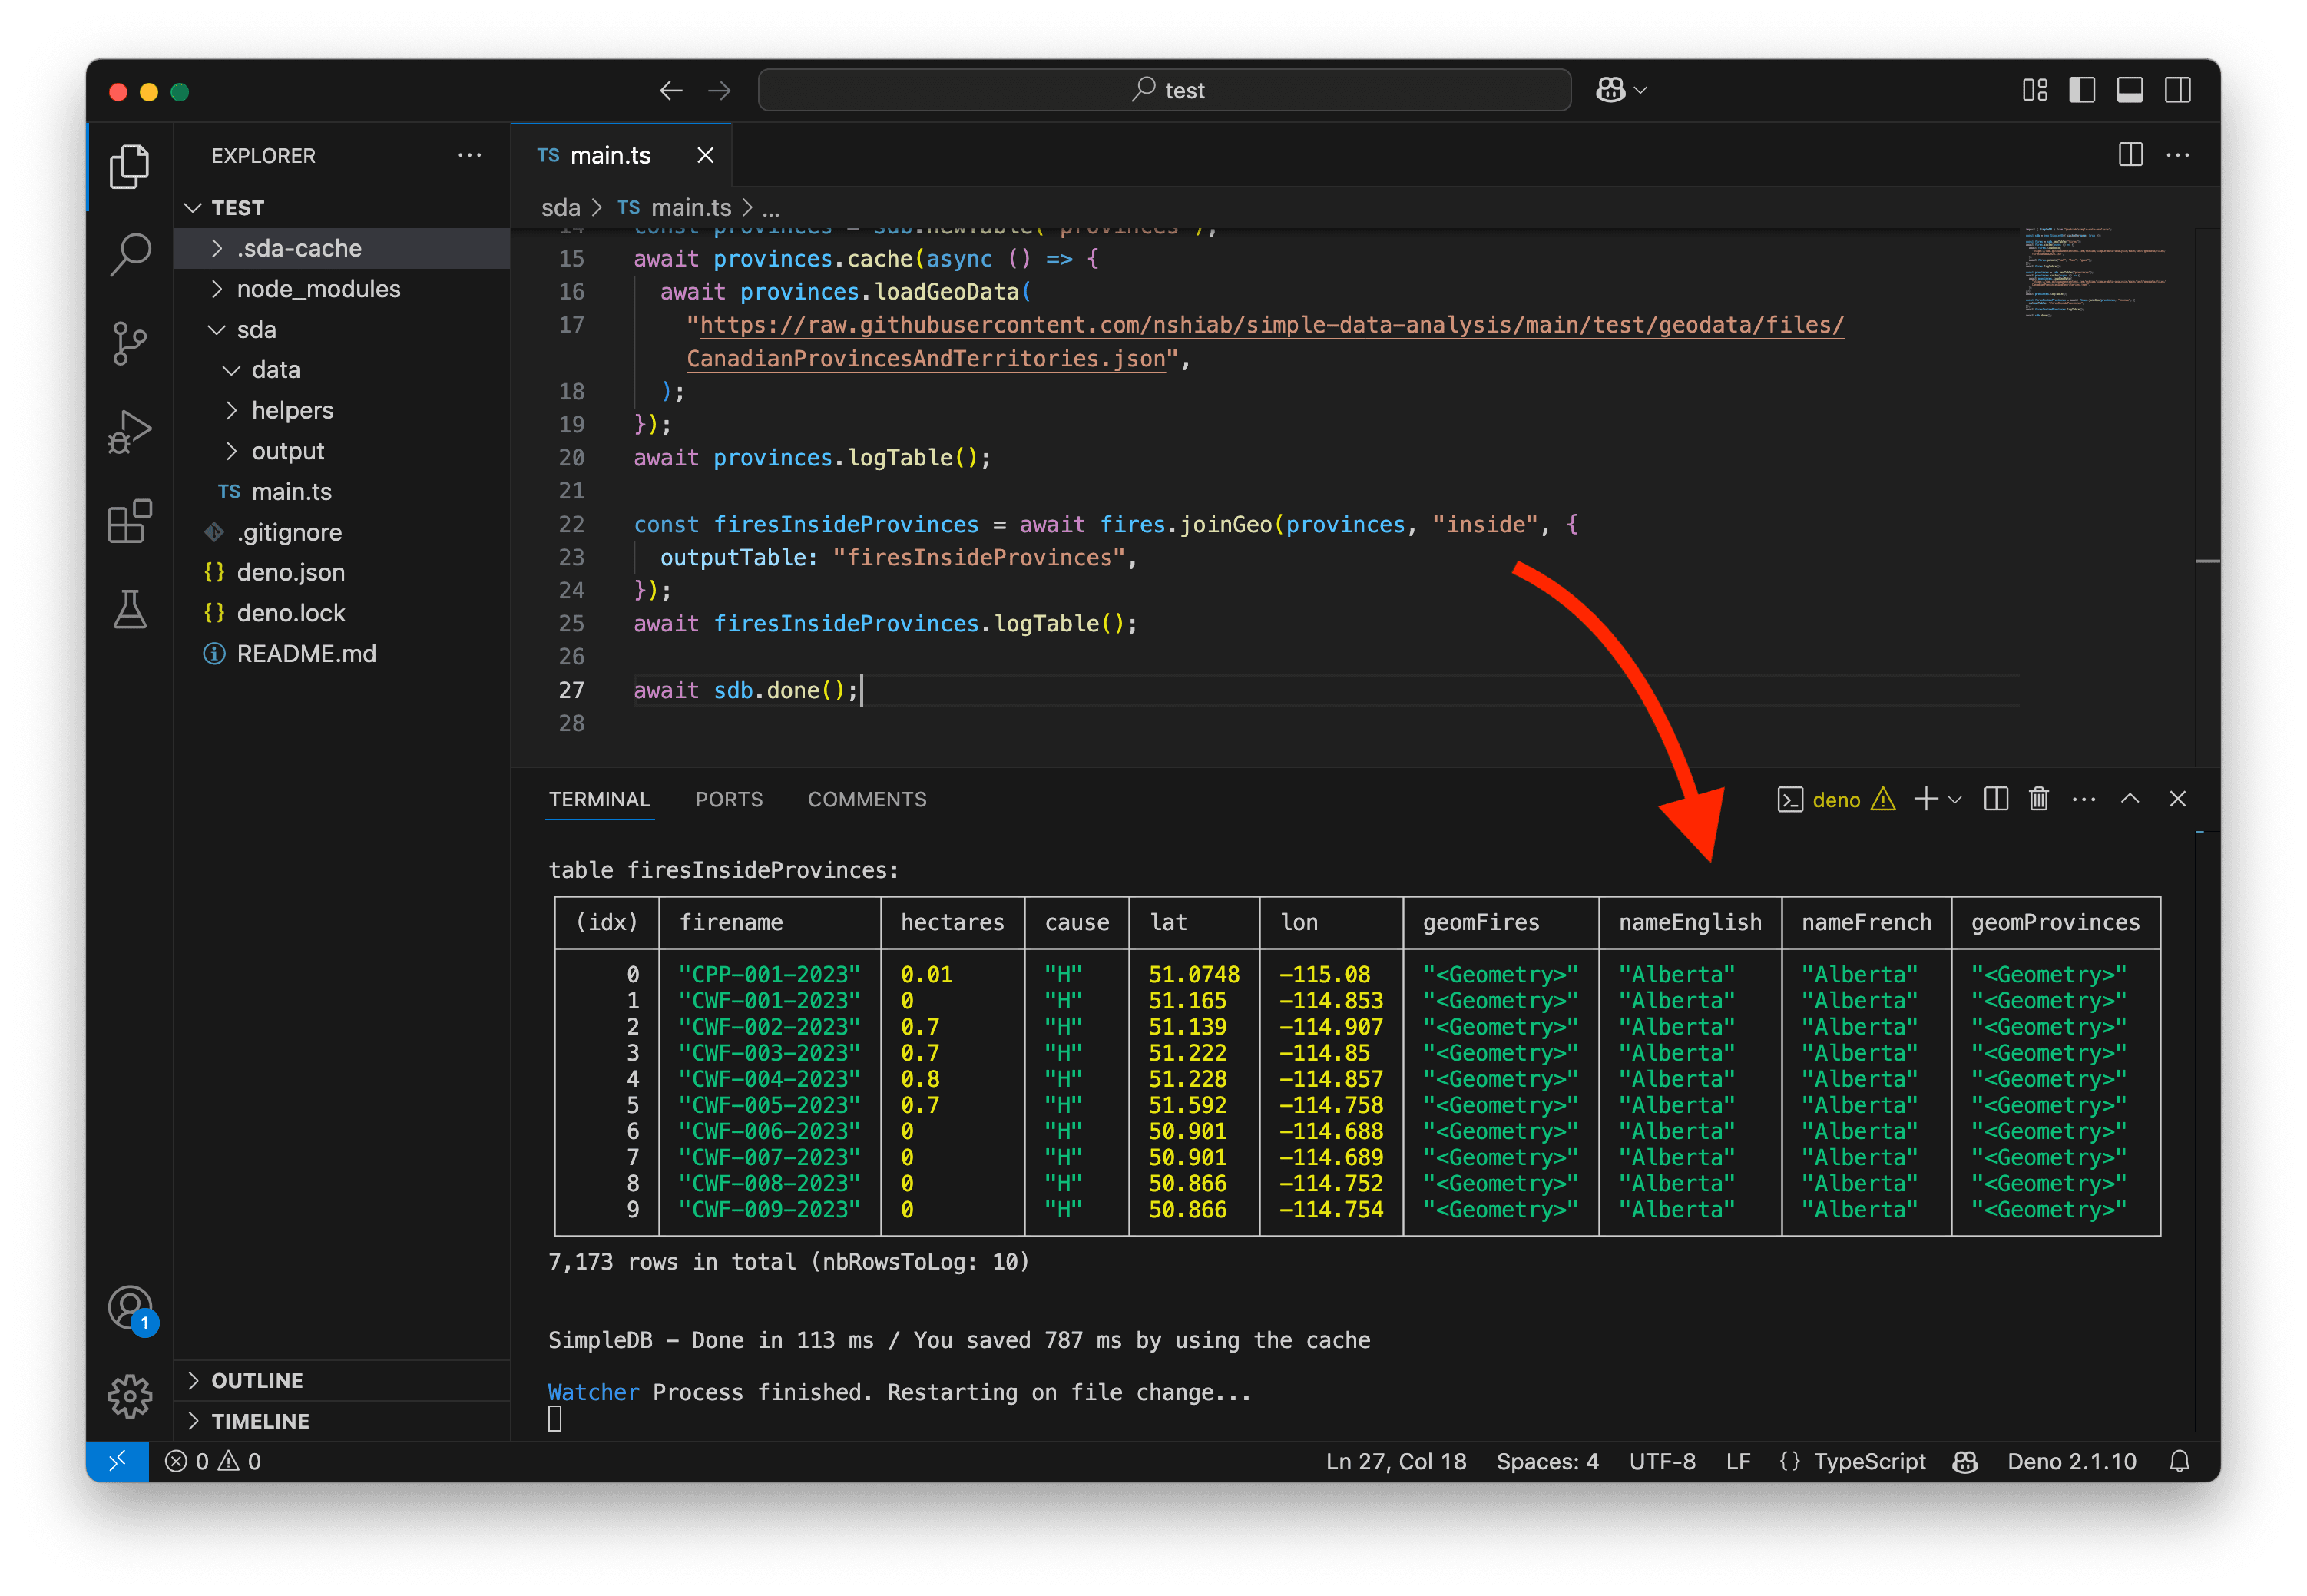Go forward with the right arrow
Image resolution: width=2307 pixels, height=1596 pixels.
(719, 91)
